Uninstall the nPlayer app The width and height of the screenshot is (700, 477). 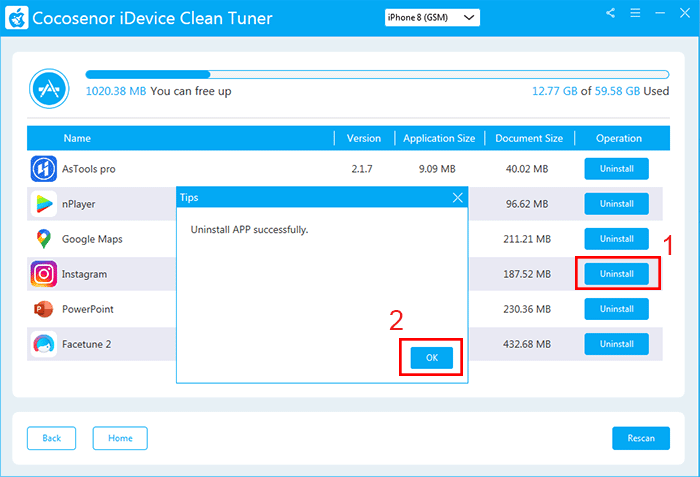tap(617, 204)
